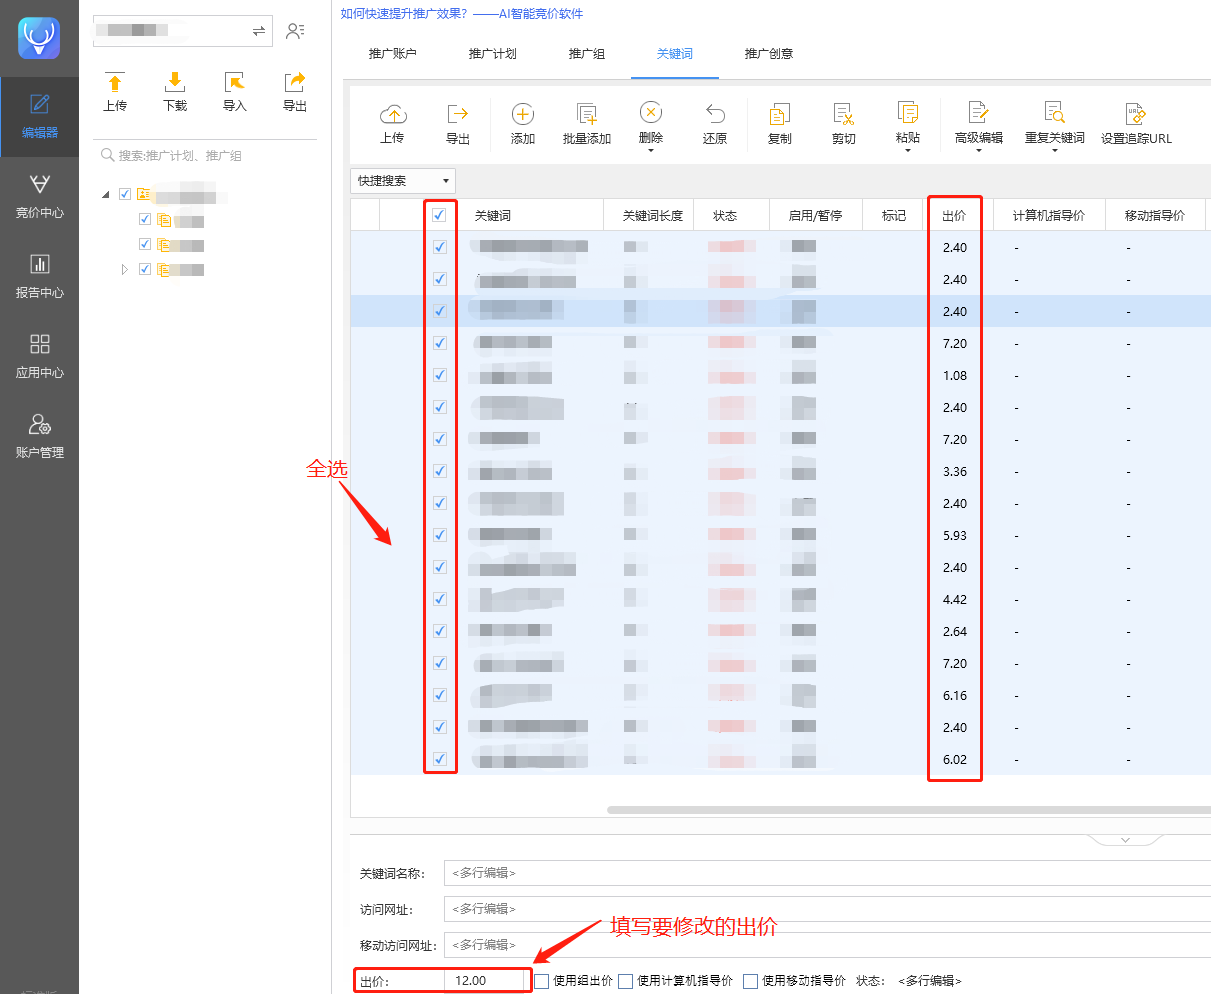Focus the 访问网址 input field

[x=827, y=909]
